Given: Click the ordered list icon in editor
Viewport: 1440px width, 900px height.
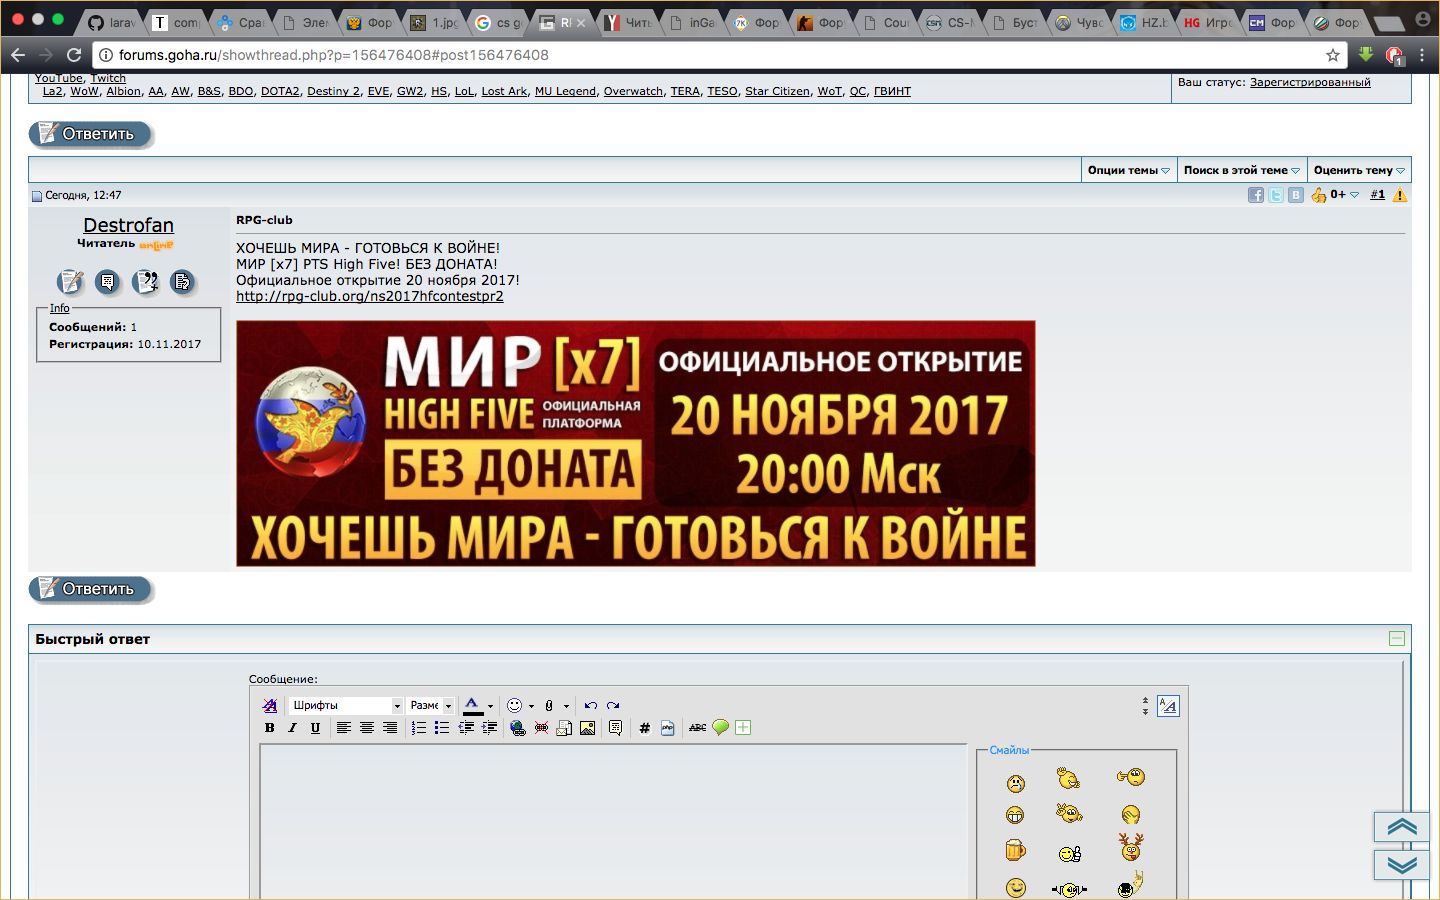Looking at the screenshot, I should click(418, 728).
